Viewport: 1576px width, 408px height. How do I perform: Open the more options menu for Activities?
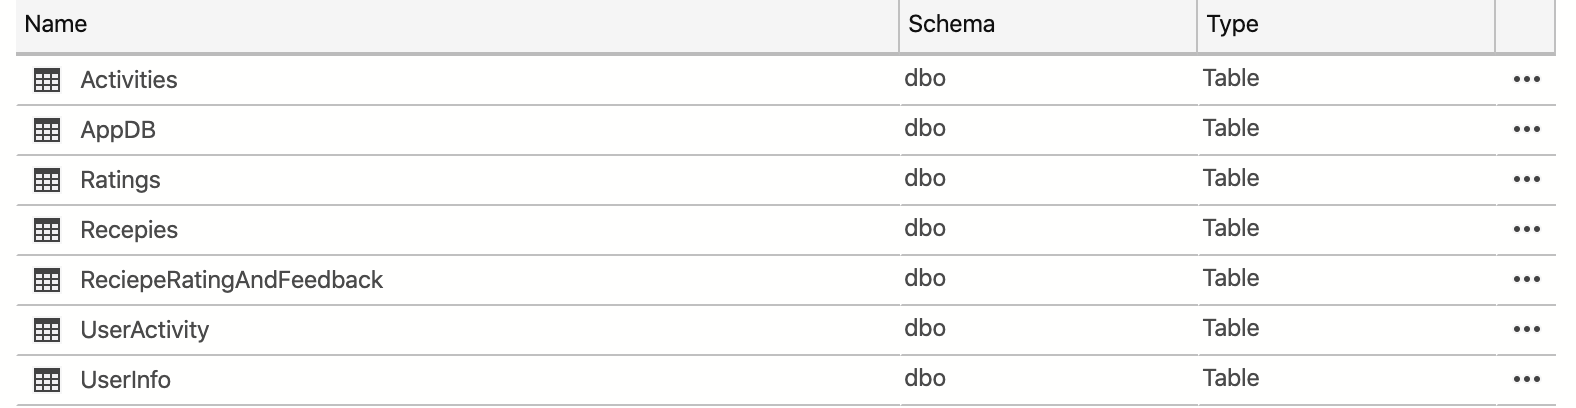pos(1526,80)
